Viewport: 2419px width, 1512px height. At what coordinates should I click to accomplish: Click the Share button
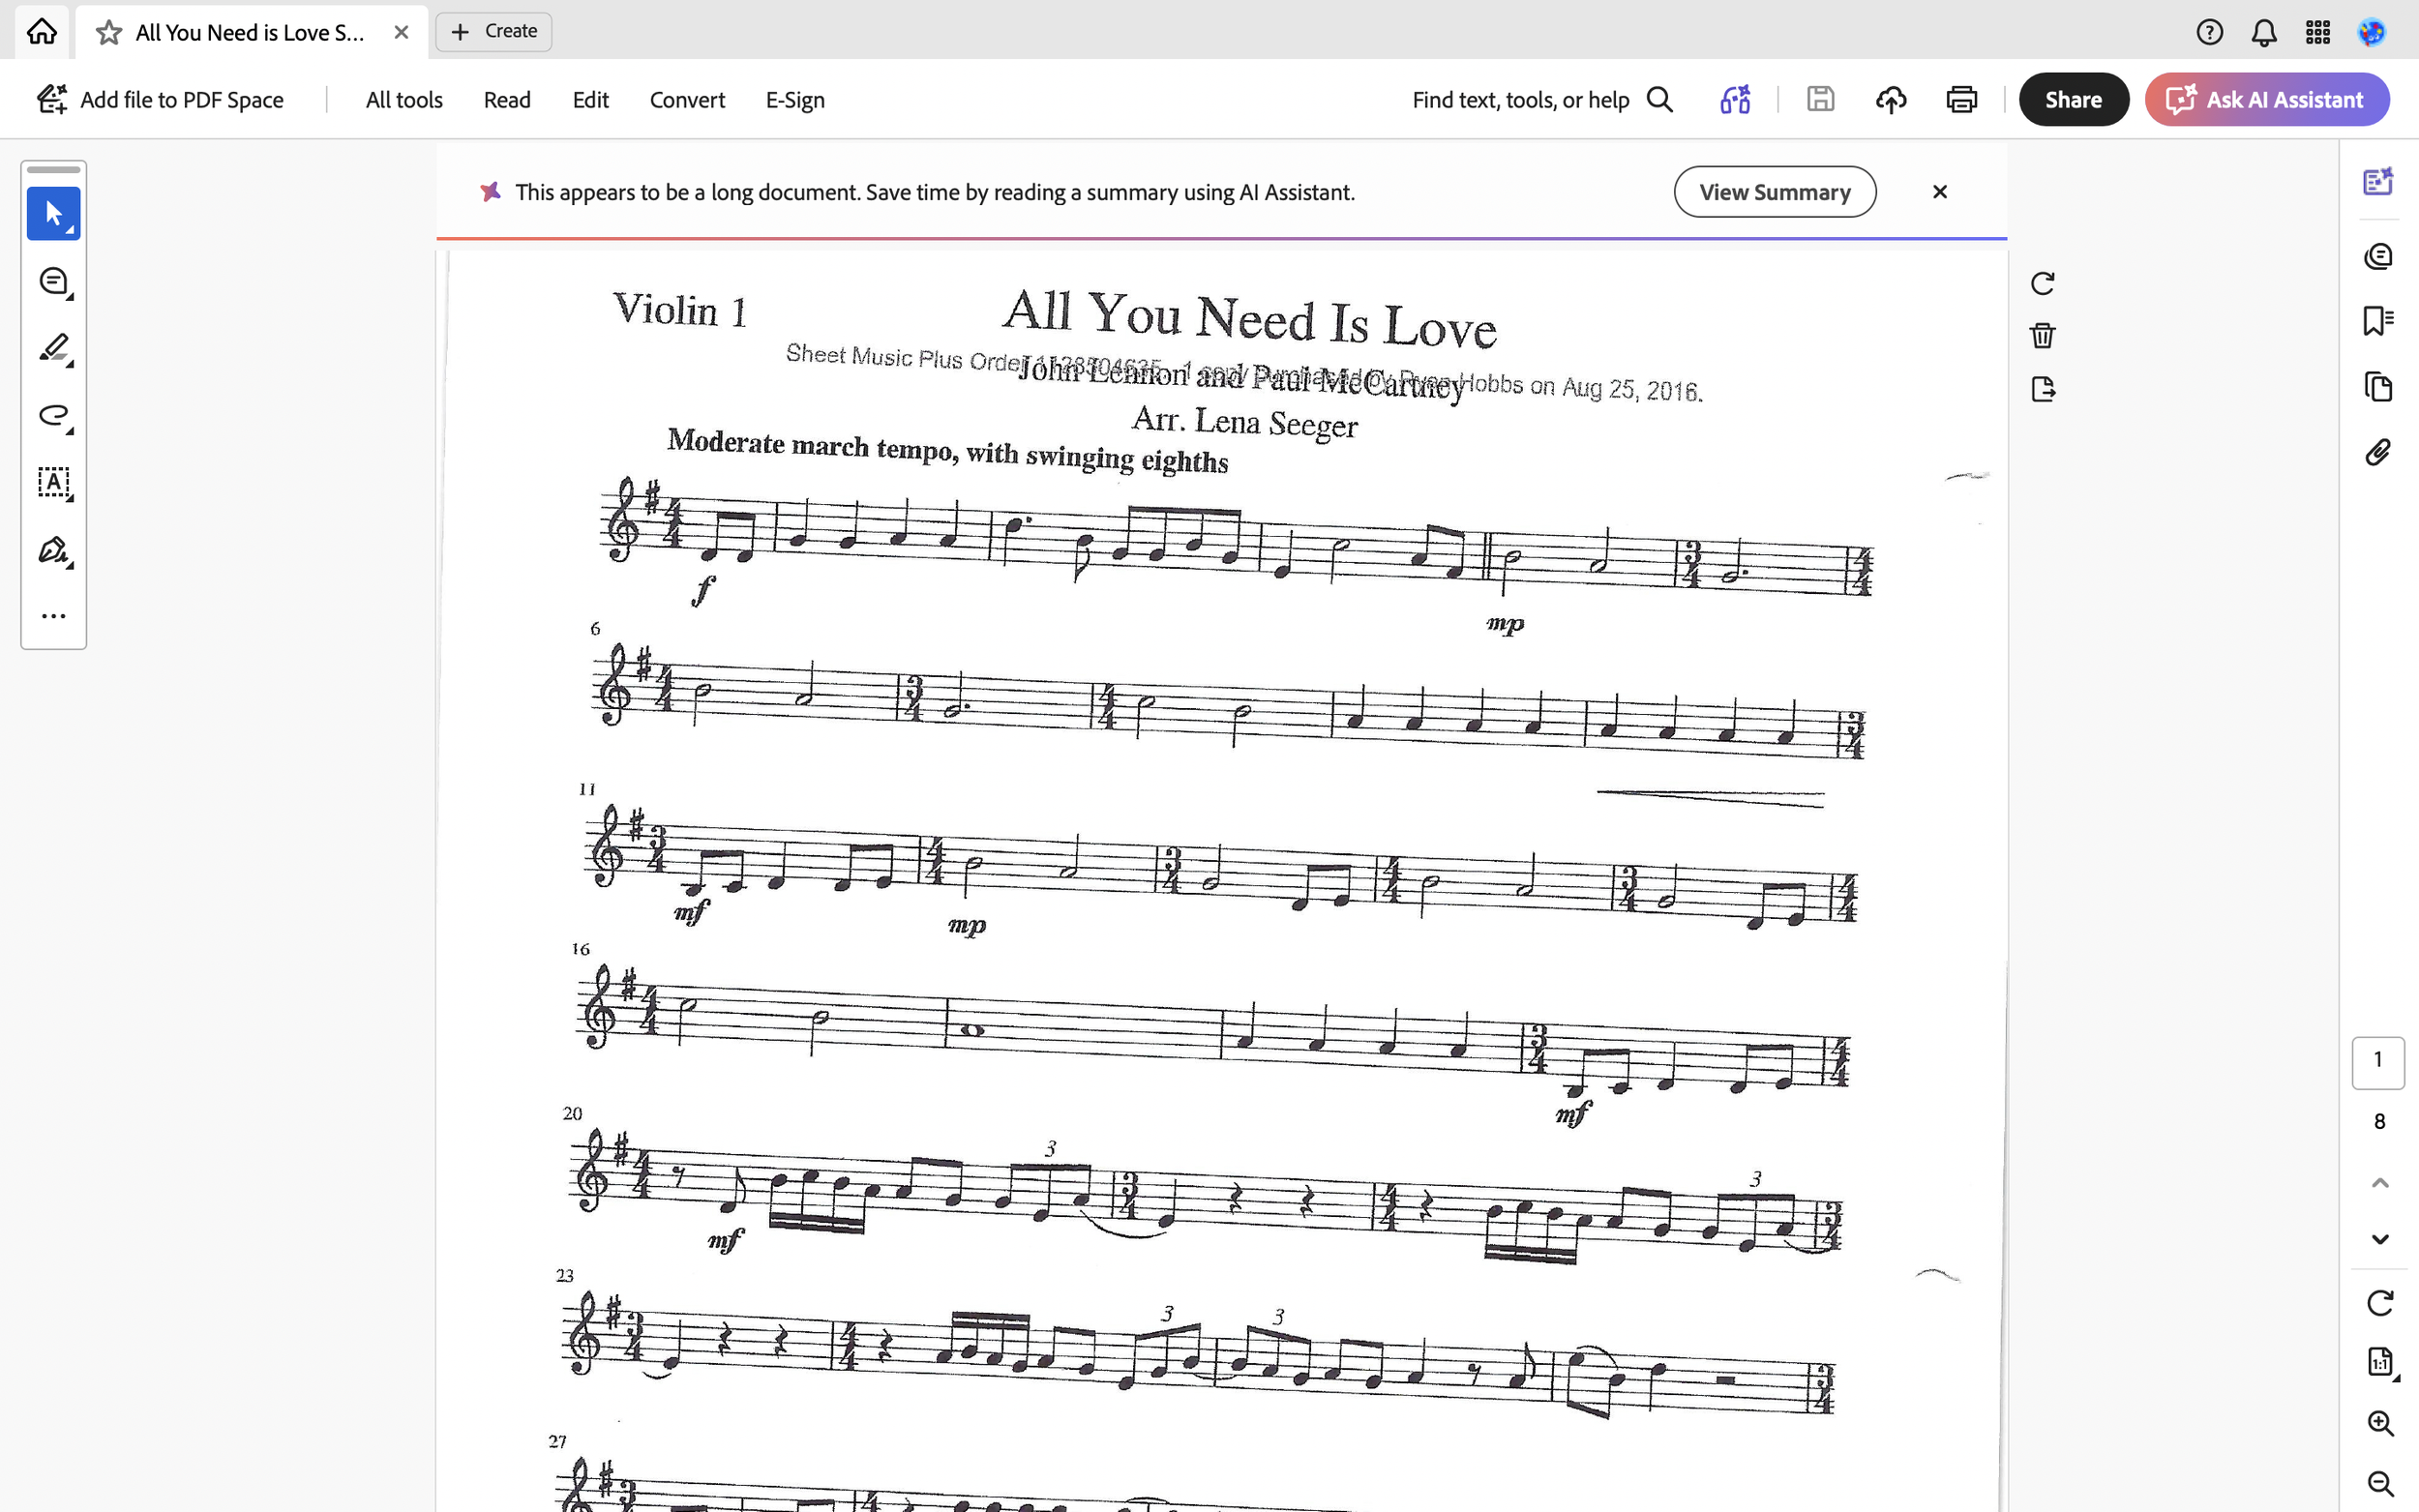pyautogui.click(x=2073, y=100)
